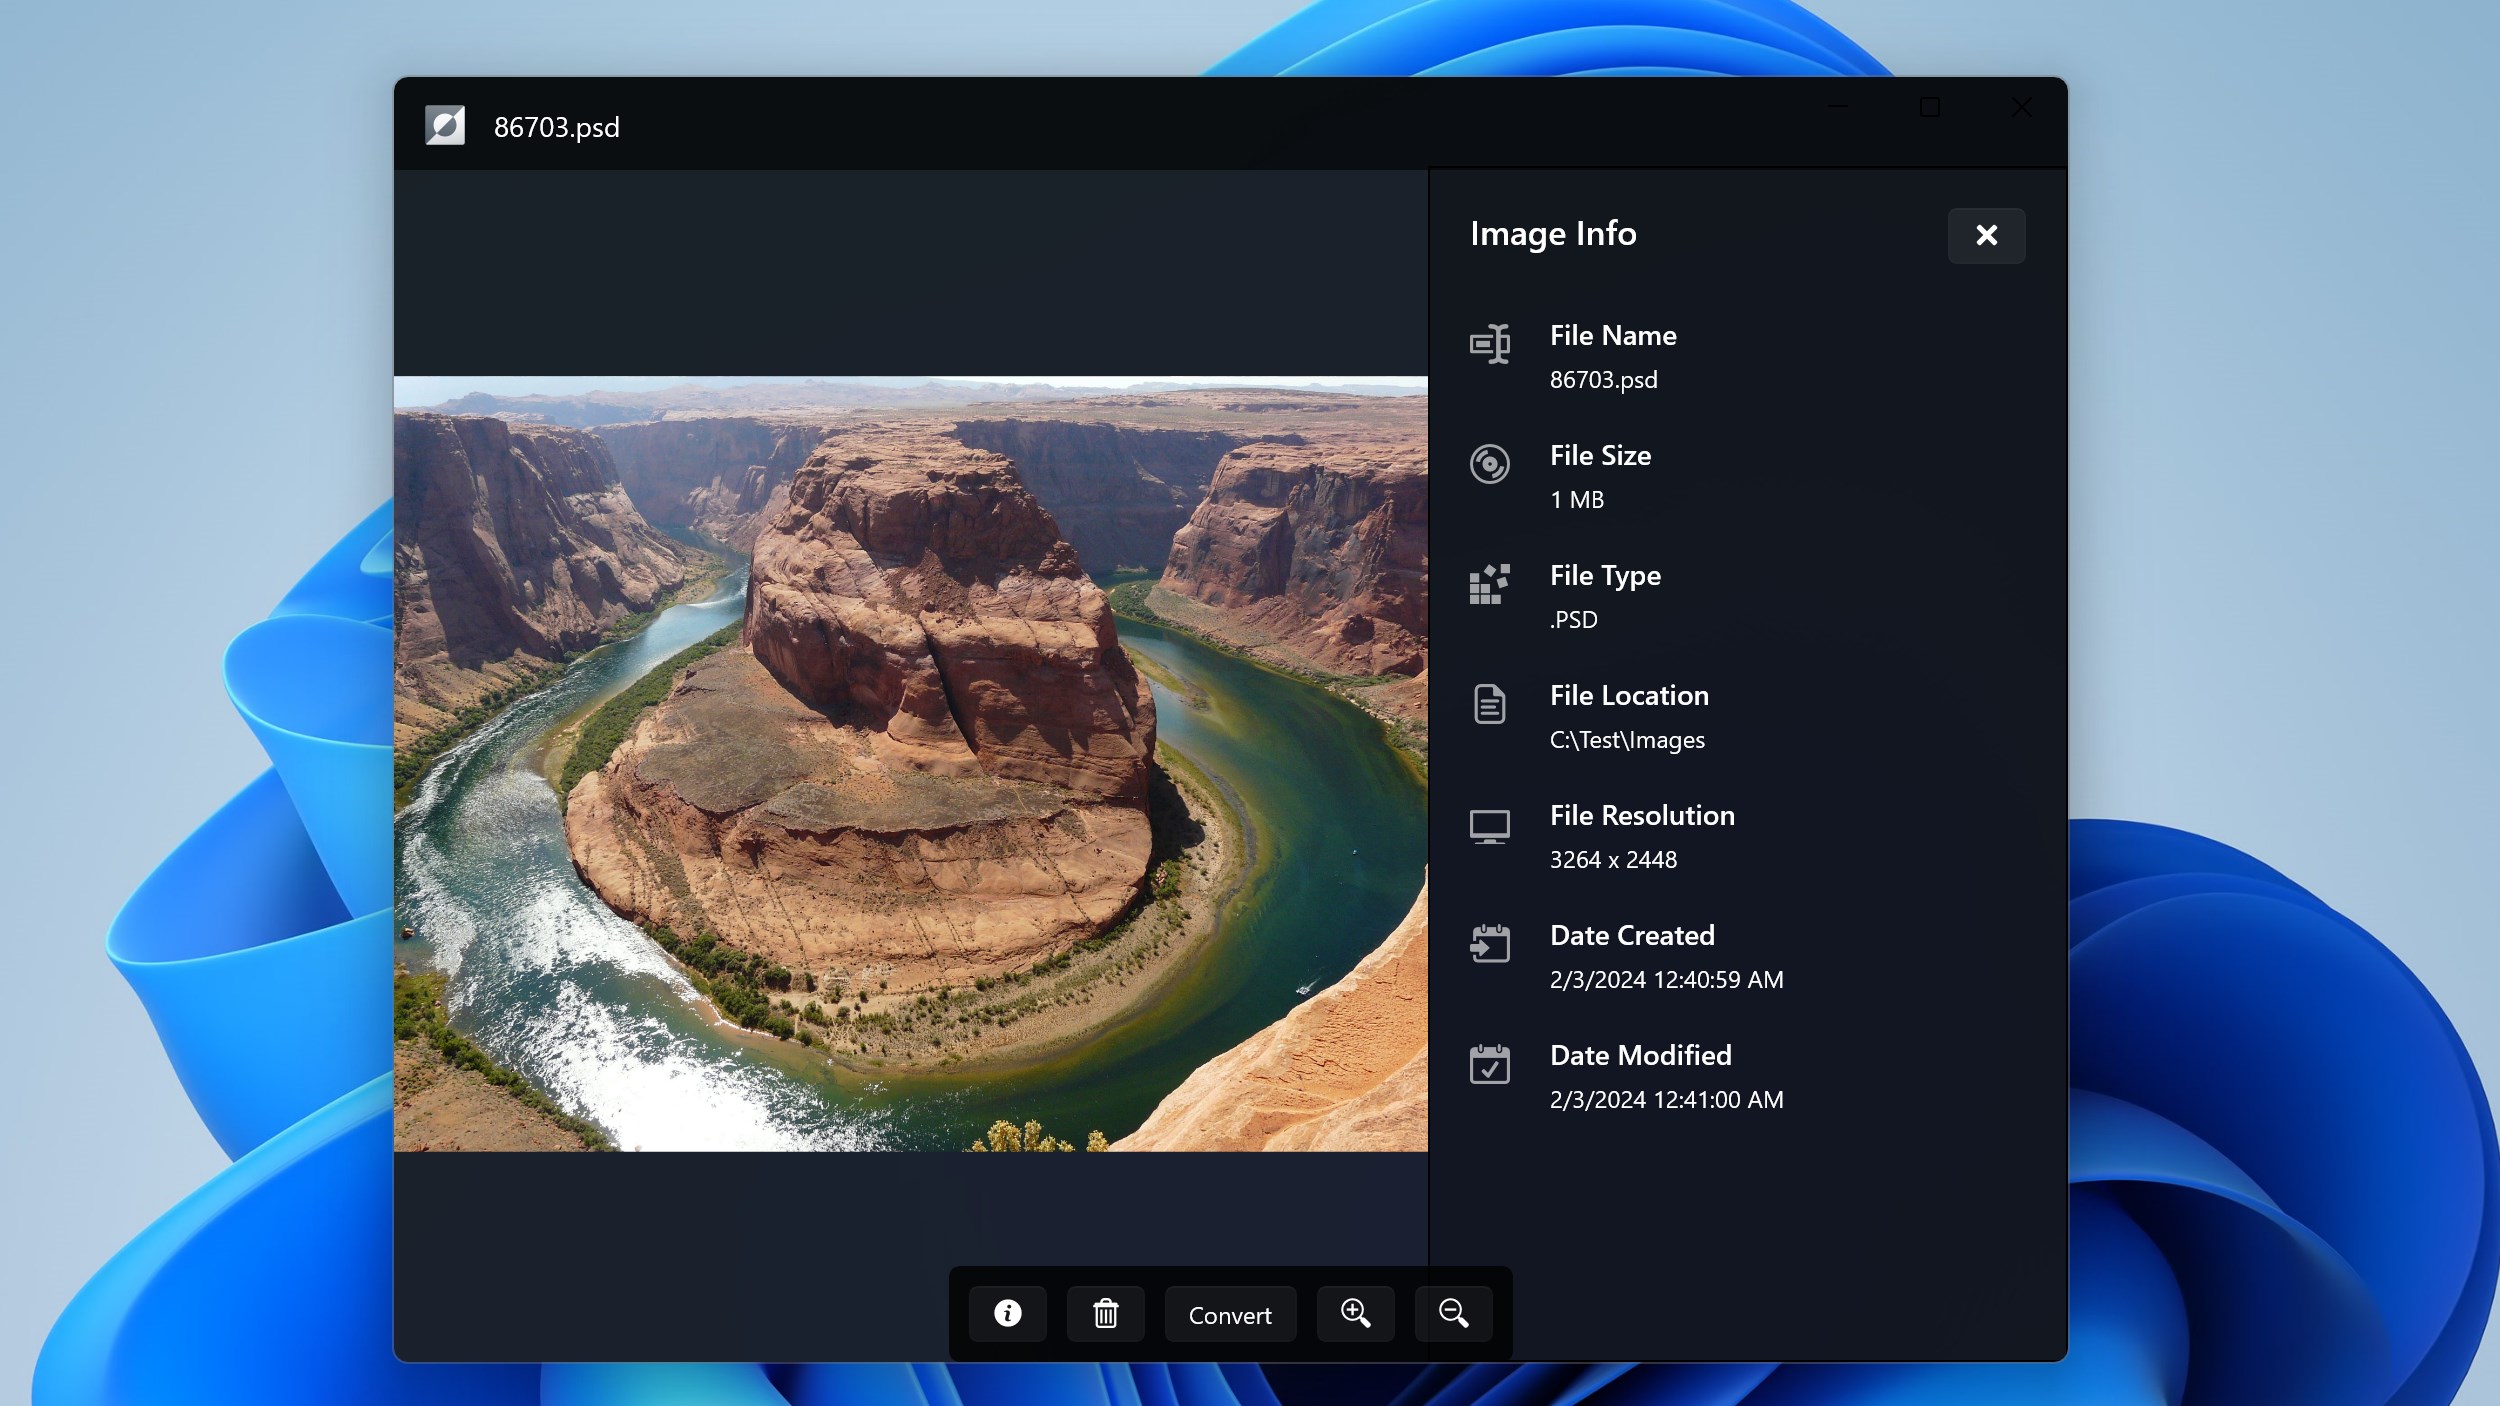
Task: Click the 3264 x 2448 resolution value
Action: coord(1613,860)
